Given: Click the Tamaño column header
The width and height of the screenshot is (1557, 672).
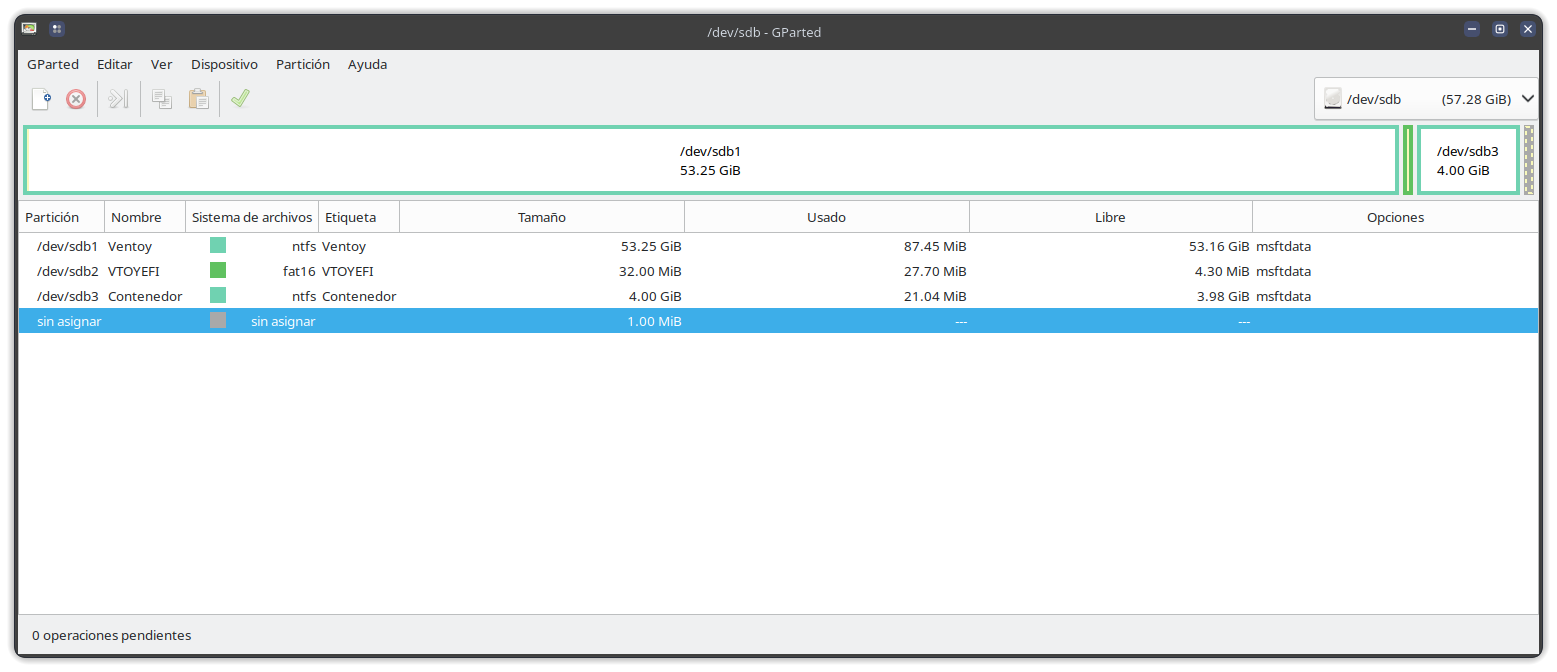Looking at the screenshot, I should [542, 217].
